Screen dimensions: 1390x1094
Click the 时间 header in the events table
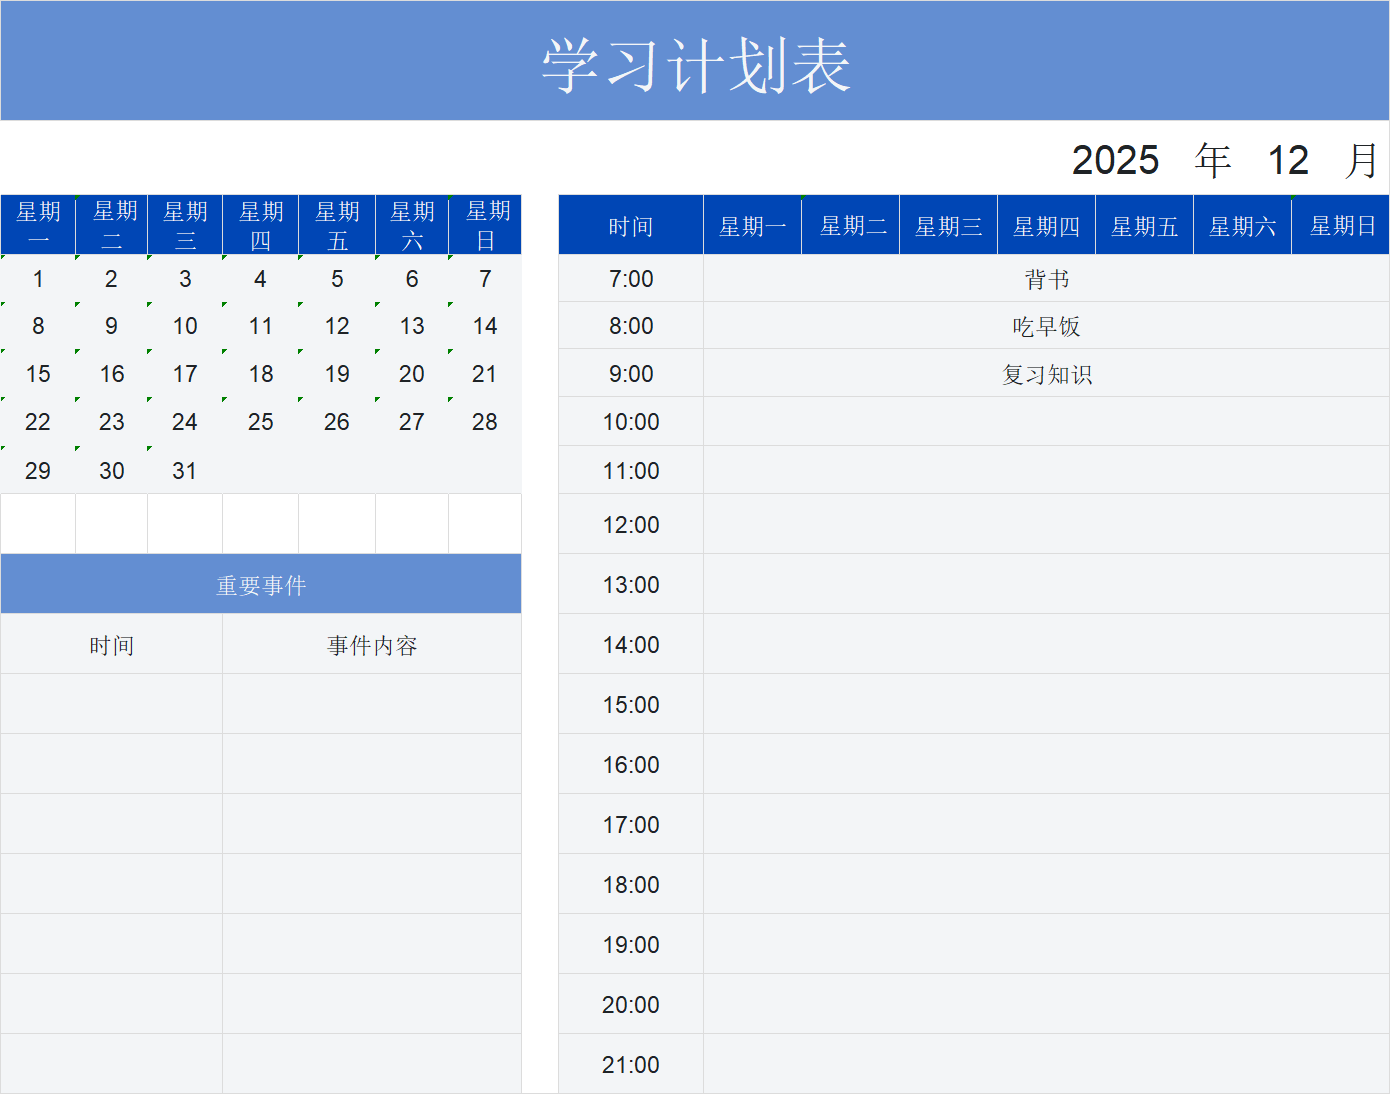111,644
